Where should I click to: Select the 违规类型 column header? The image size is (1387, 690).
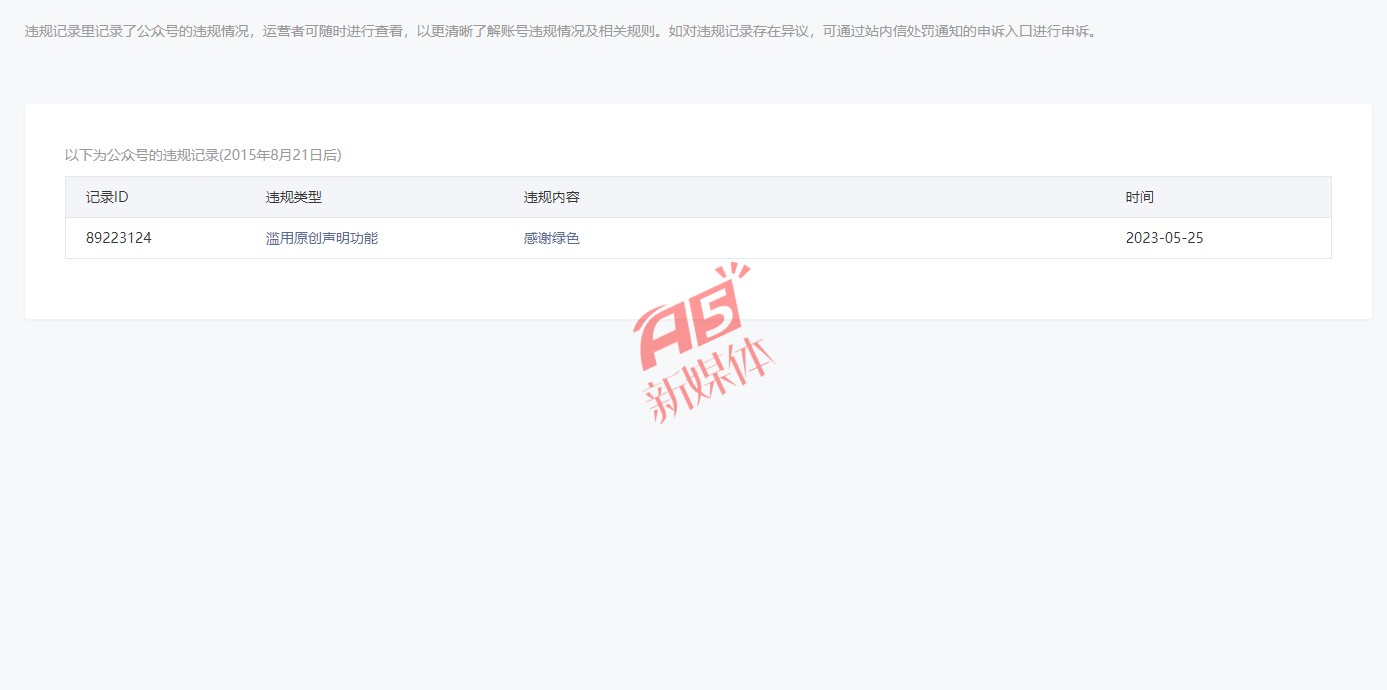pyautogui.click(x=293, y=197)
